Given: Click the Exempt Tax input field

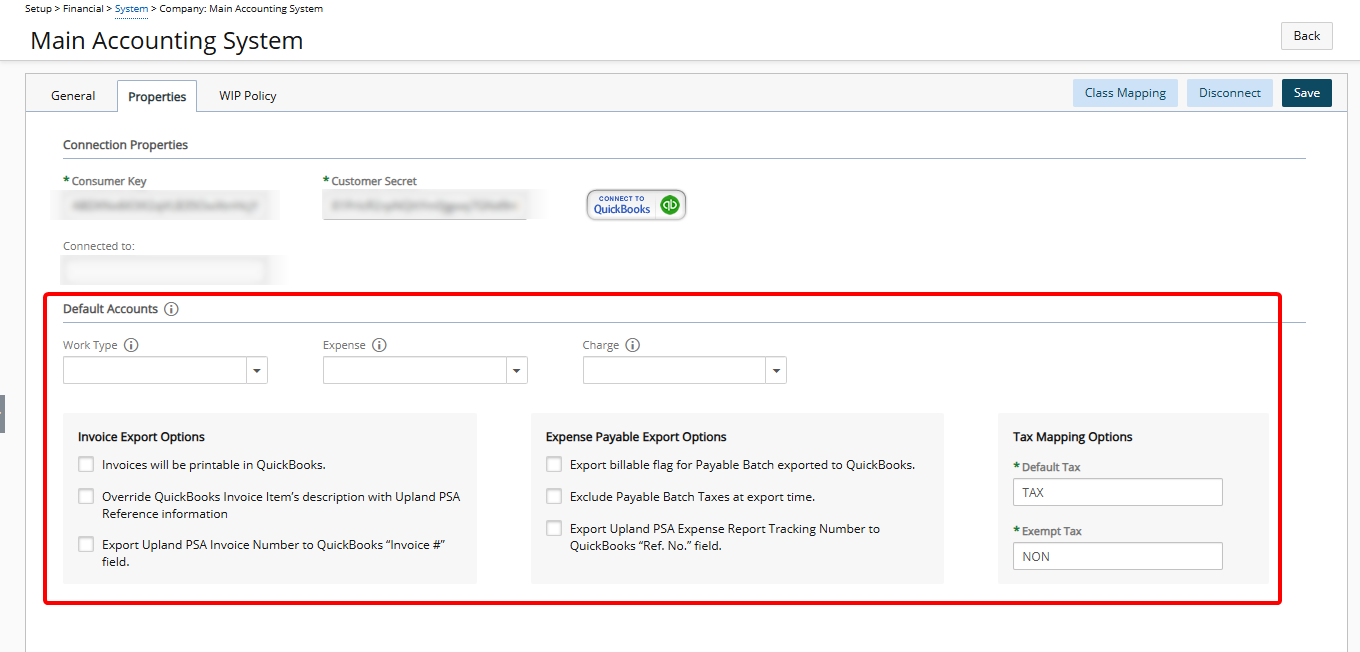Looking at the screenshot, I should pos(1118,556).
